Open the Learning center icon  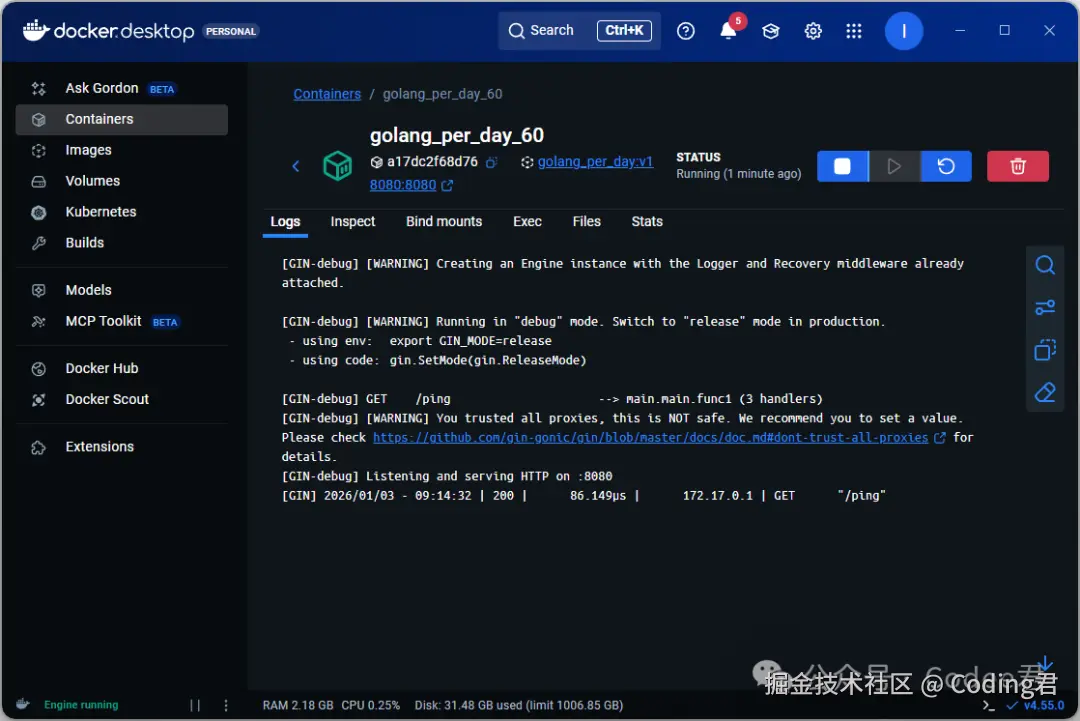pos(771,31)
